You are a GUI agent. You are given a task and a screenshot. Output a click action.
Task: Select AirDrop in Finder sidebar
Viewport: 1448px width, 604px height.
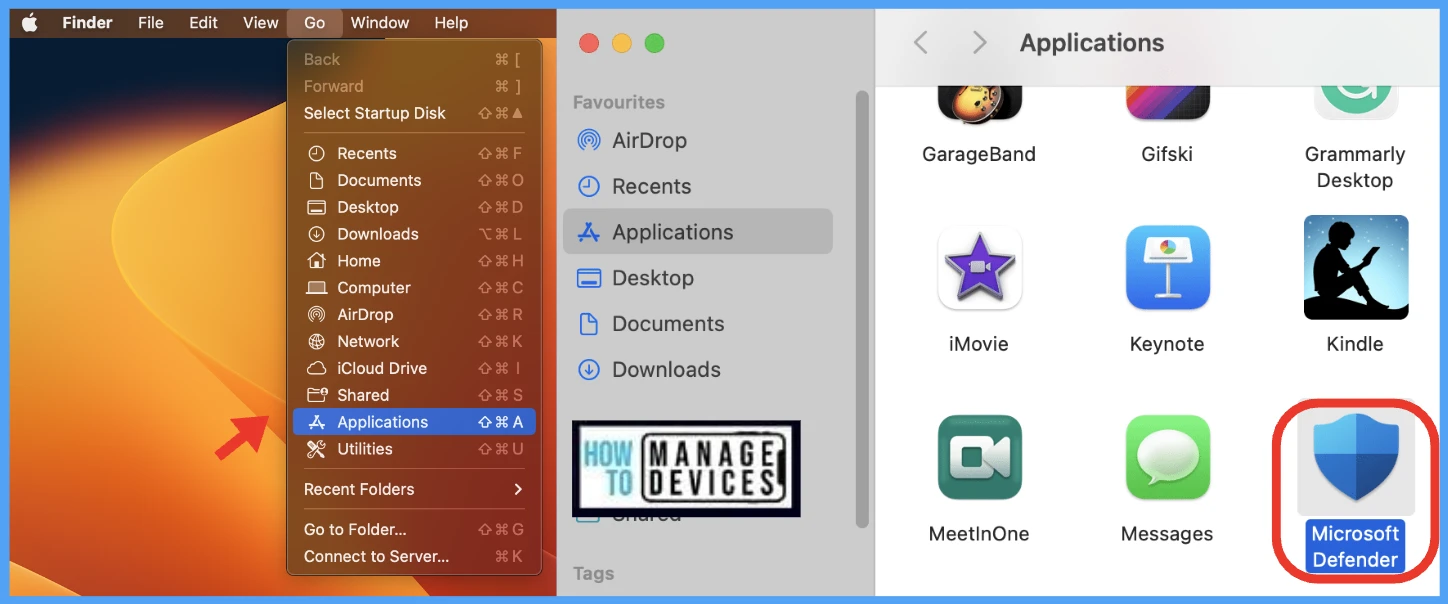648,141
